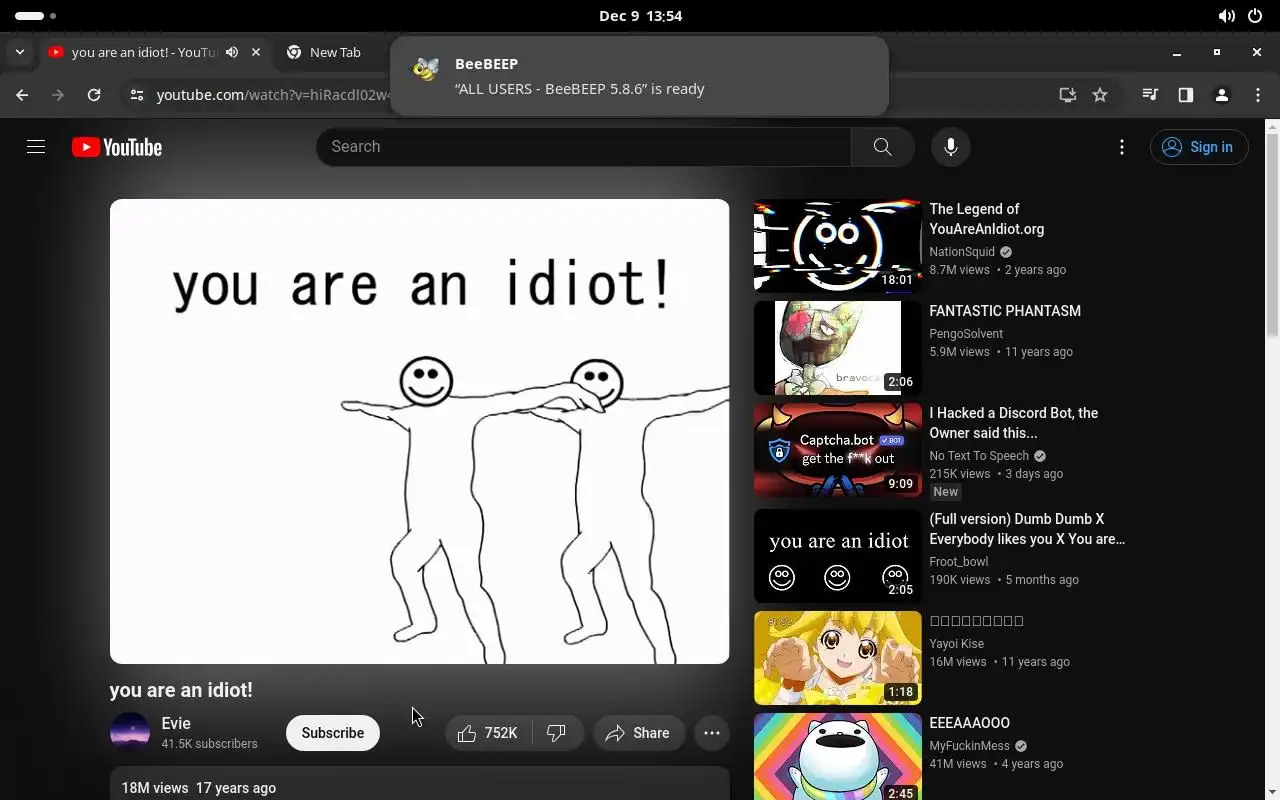Open system volume indicator in top bar
Screen dimensions: 1280x800
[x=1227, y=16]
